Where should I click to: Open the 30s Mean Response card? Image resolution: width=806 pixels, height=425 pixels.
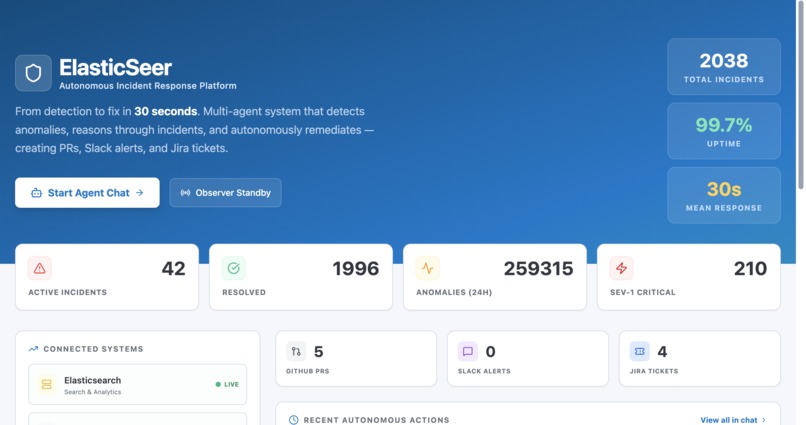point(724,195)
